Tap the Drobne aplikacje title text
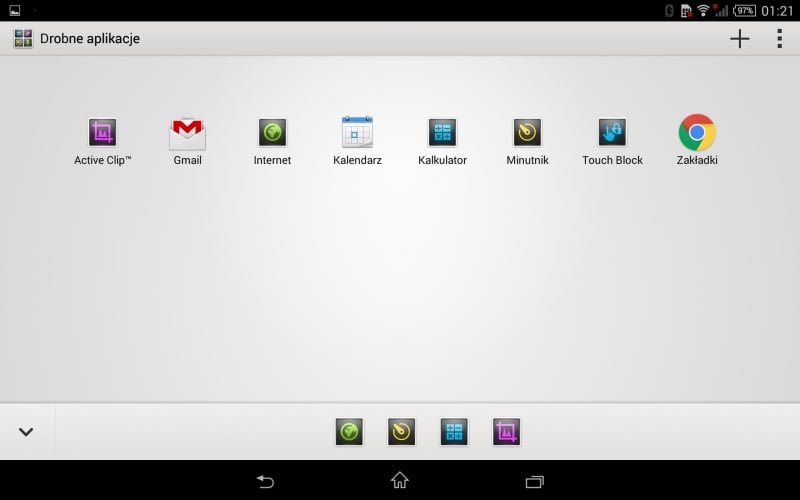 [x=90, y=38]
